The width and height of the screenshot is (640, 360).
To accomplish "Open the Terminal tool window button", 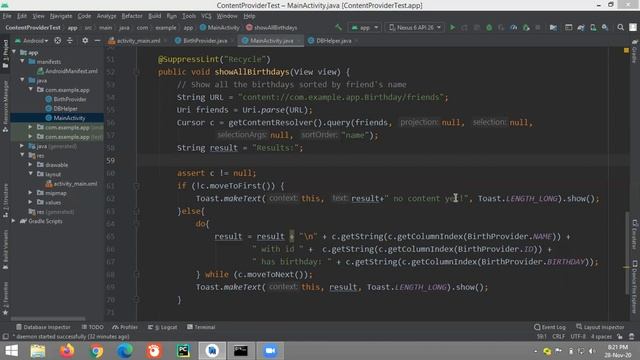I will point(201,327).
